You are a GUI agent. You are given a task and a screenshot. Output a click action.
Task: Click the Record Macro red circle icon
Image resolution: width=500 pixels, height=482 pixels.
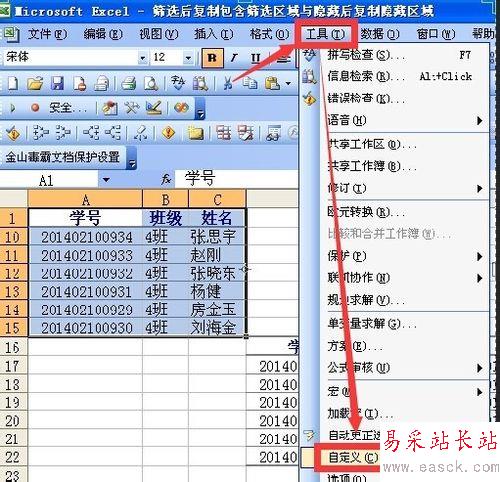[x=35, y=108]
